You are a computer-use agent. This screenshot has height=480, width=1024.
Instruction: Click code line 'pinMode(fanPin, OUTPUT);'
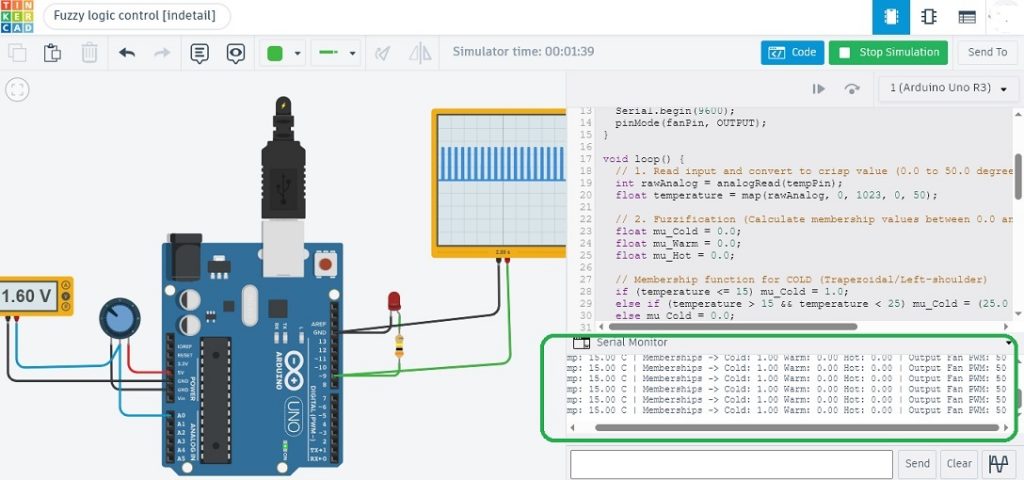pos(691,123)
